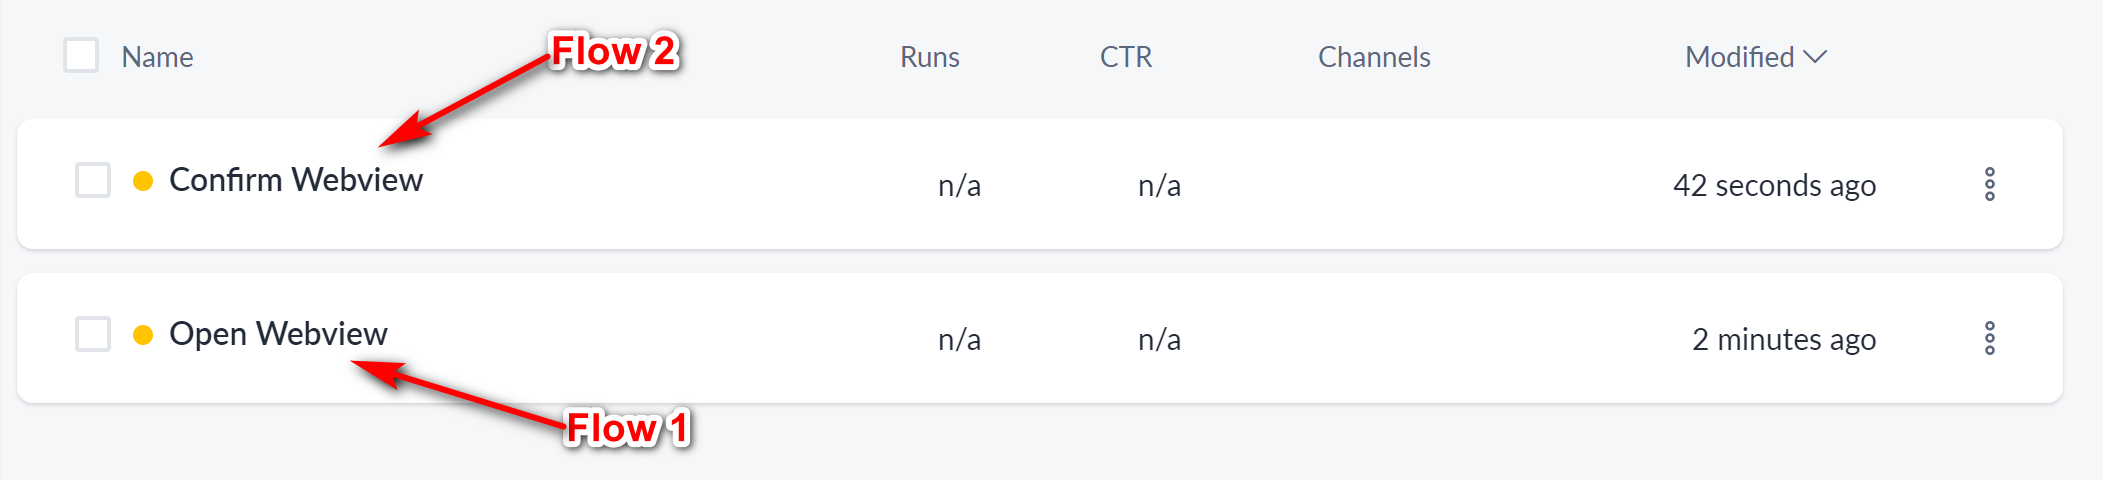Tick the select-all checkbox in the header
The width and height of the screenshot is (2103, 480).
coord(81,56)
